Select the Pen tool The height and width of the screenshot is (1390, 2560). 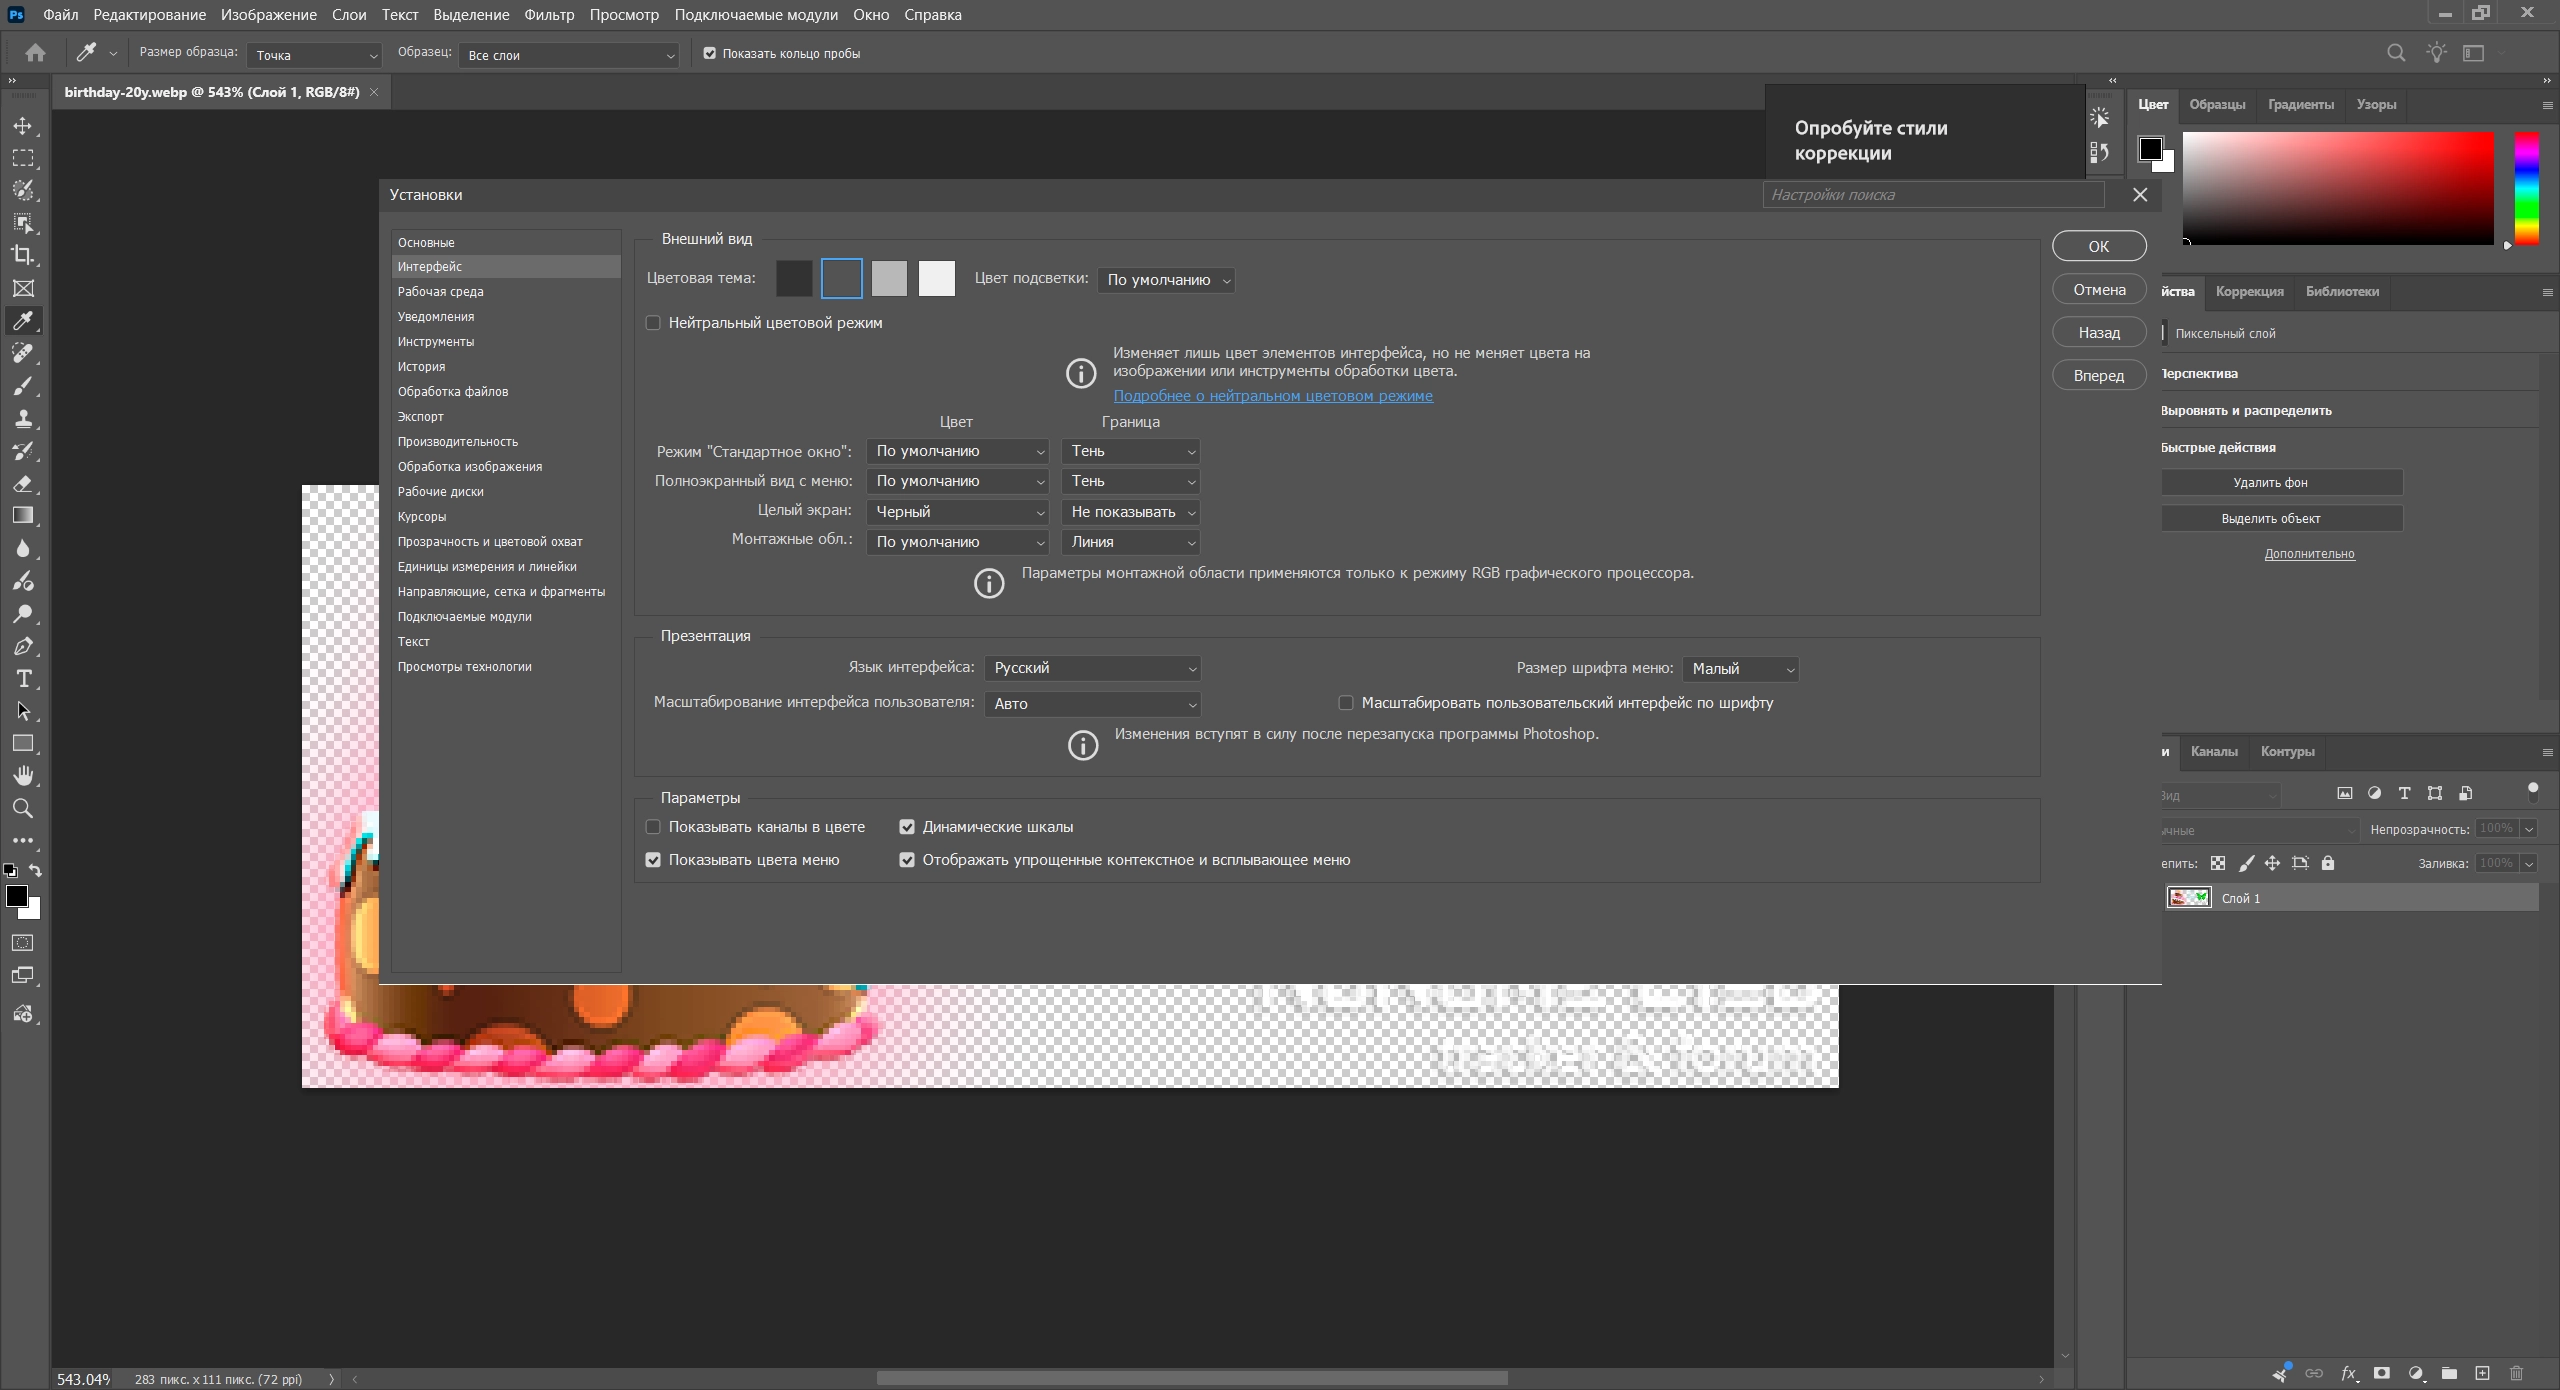(23, 646)
